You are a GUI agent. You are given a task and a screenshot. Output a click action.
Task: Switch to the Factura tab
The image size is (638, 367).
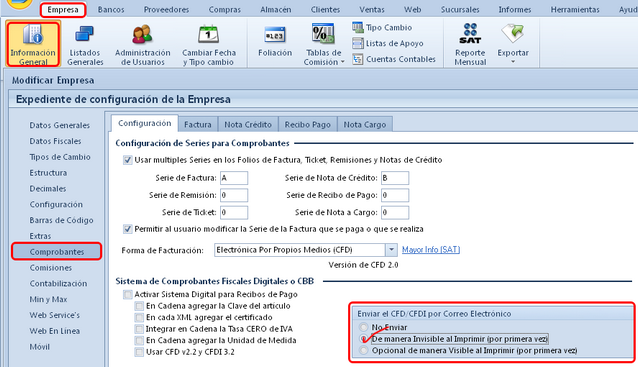(198, 125)
